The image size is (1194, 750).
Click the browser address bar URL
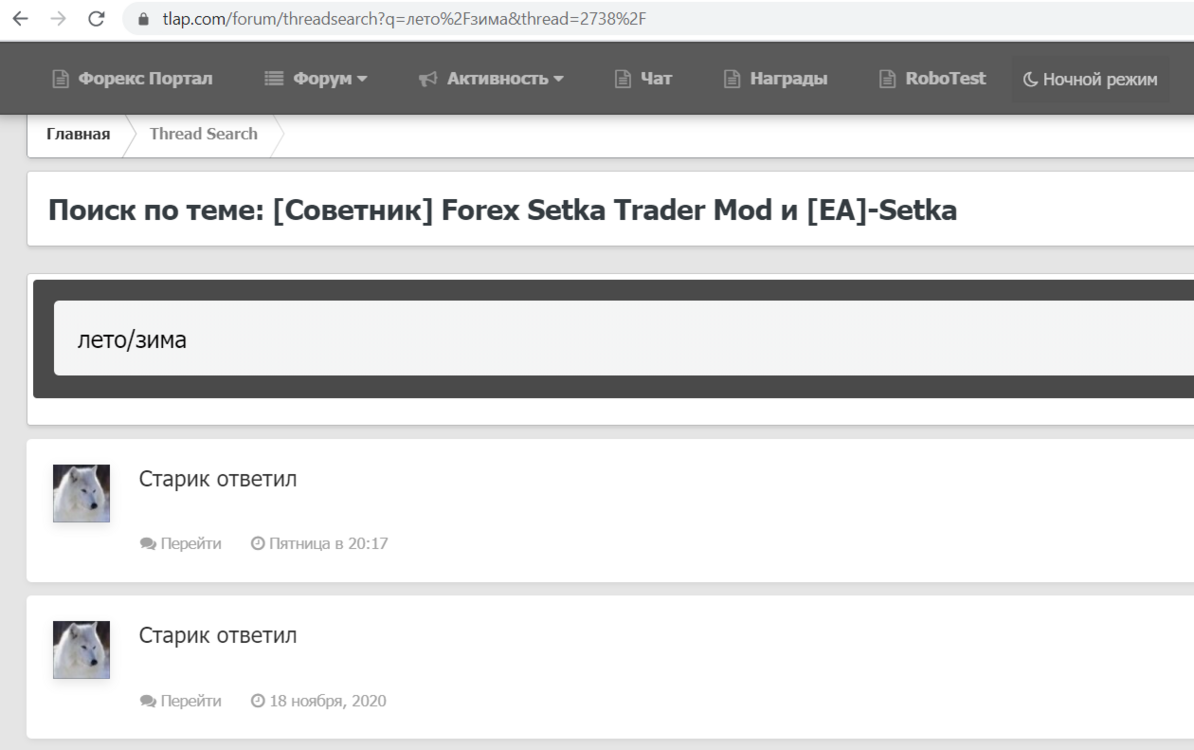404,19
